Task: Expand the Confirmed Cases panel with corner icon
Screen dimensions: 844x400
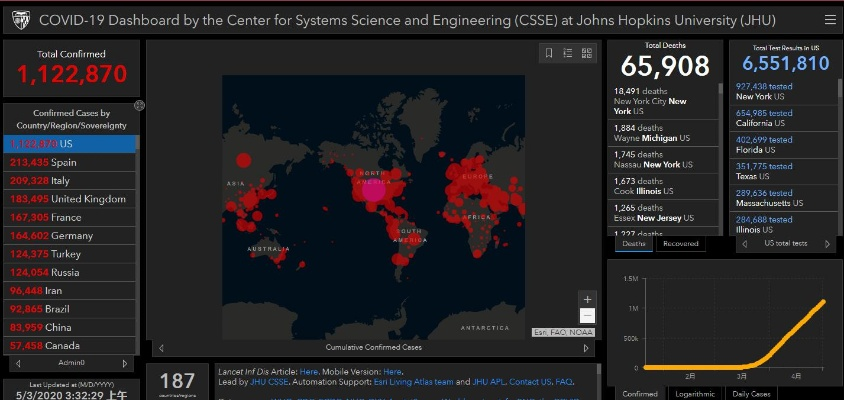Action: pyautogui.click(x=139, y=105)
